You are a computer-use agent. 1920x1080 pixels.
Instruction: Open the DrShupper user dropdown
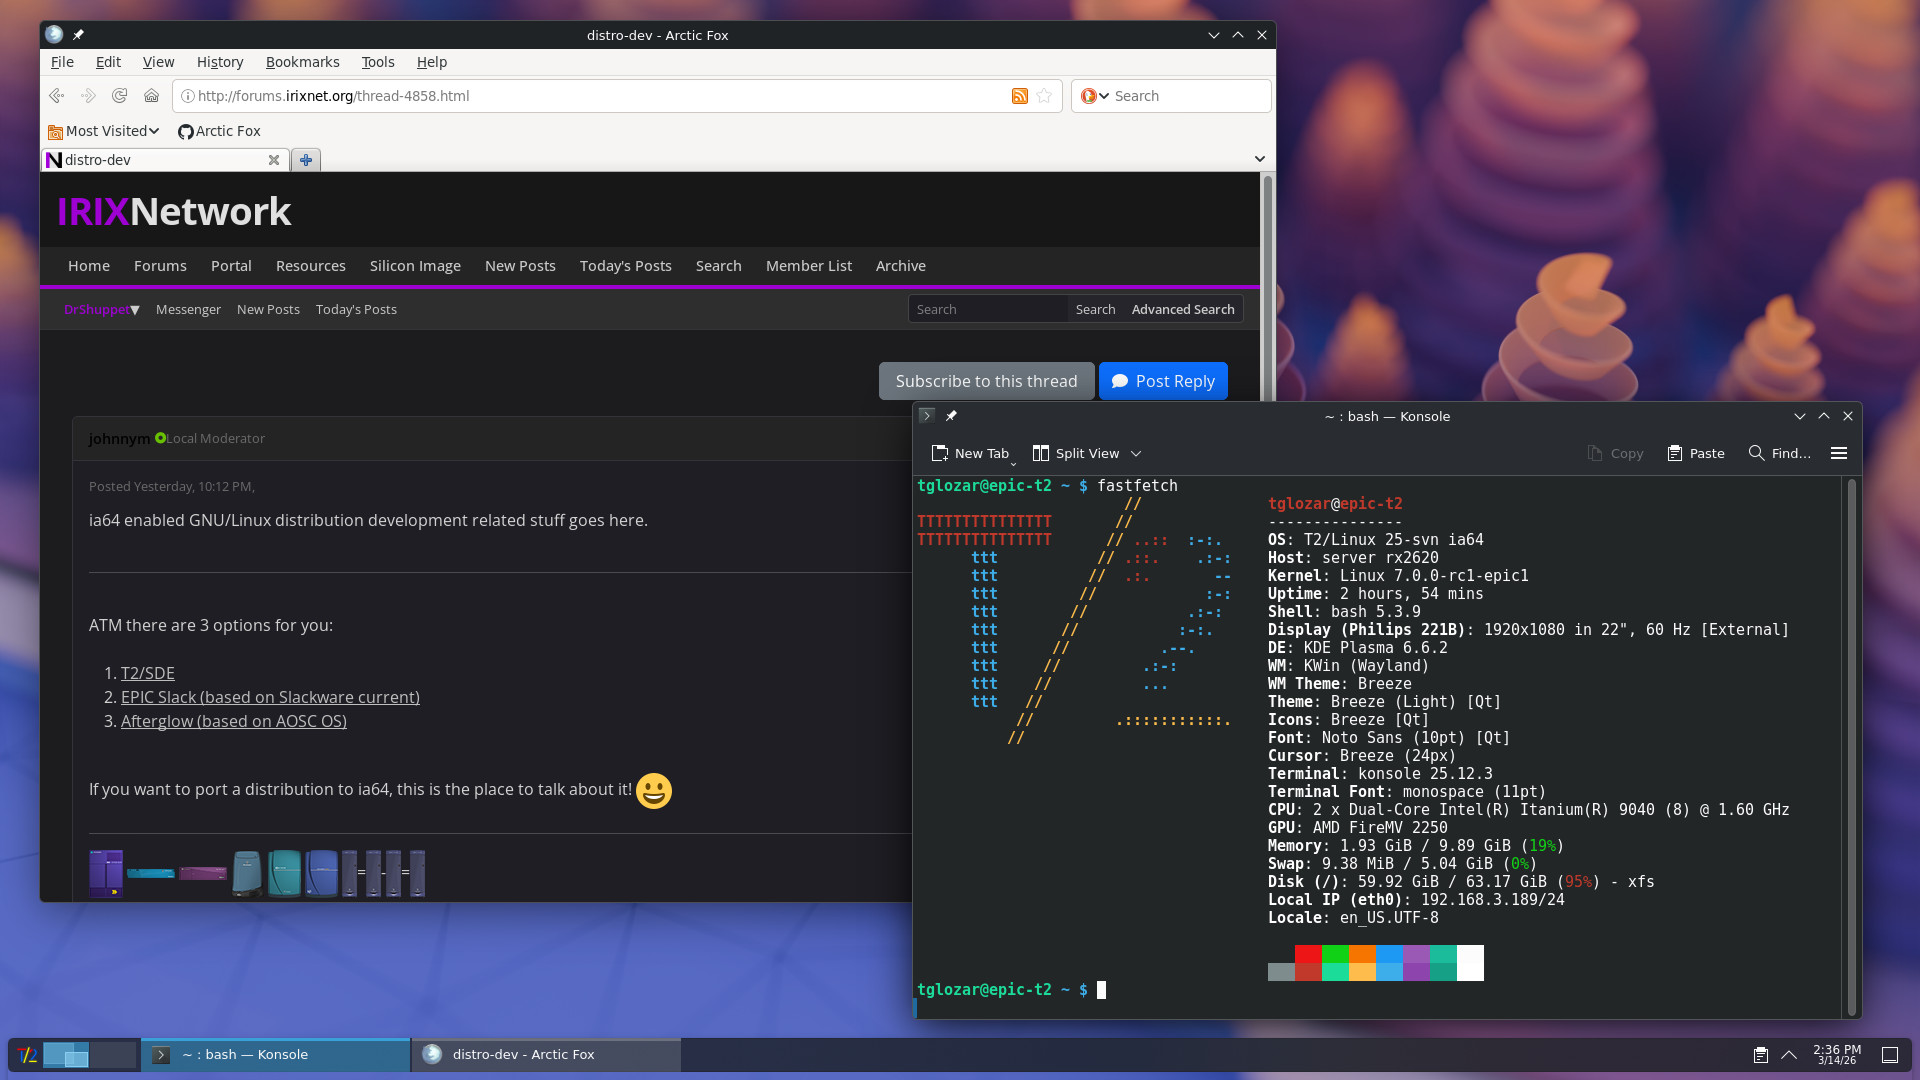point(102,310)
